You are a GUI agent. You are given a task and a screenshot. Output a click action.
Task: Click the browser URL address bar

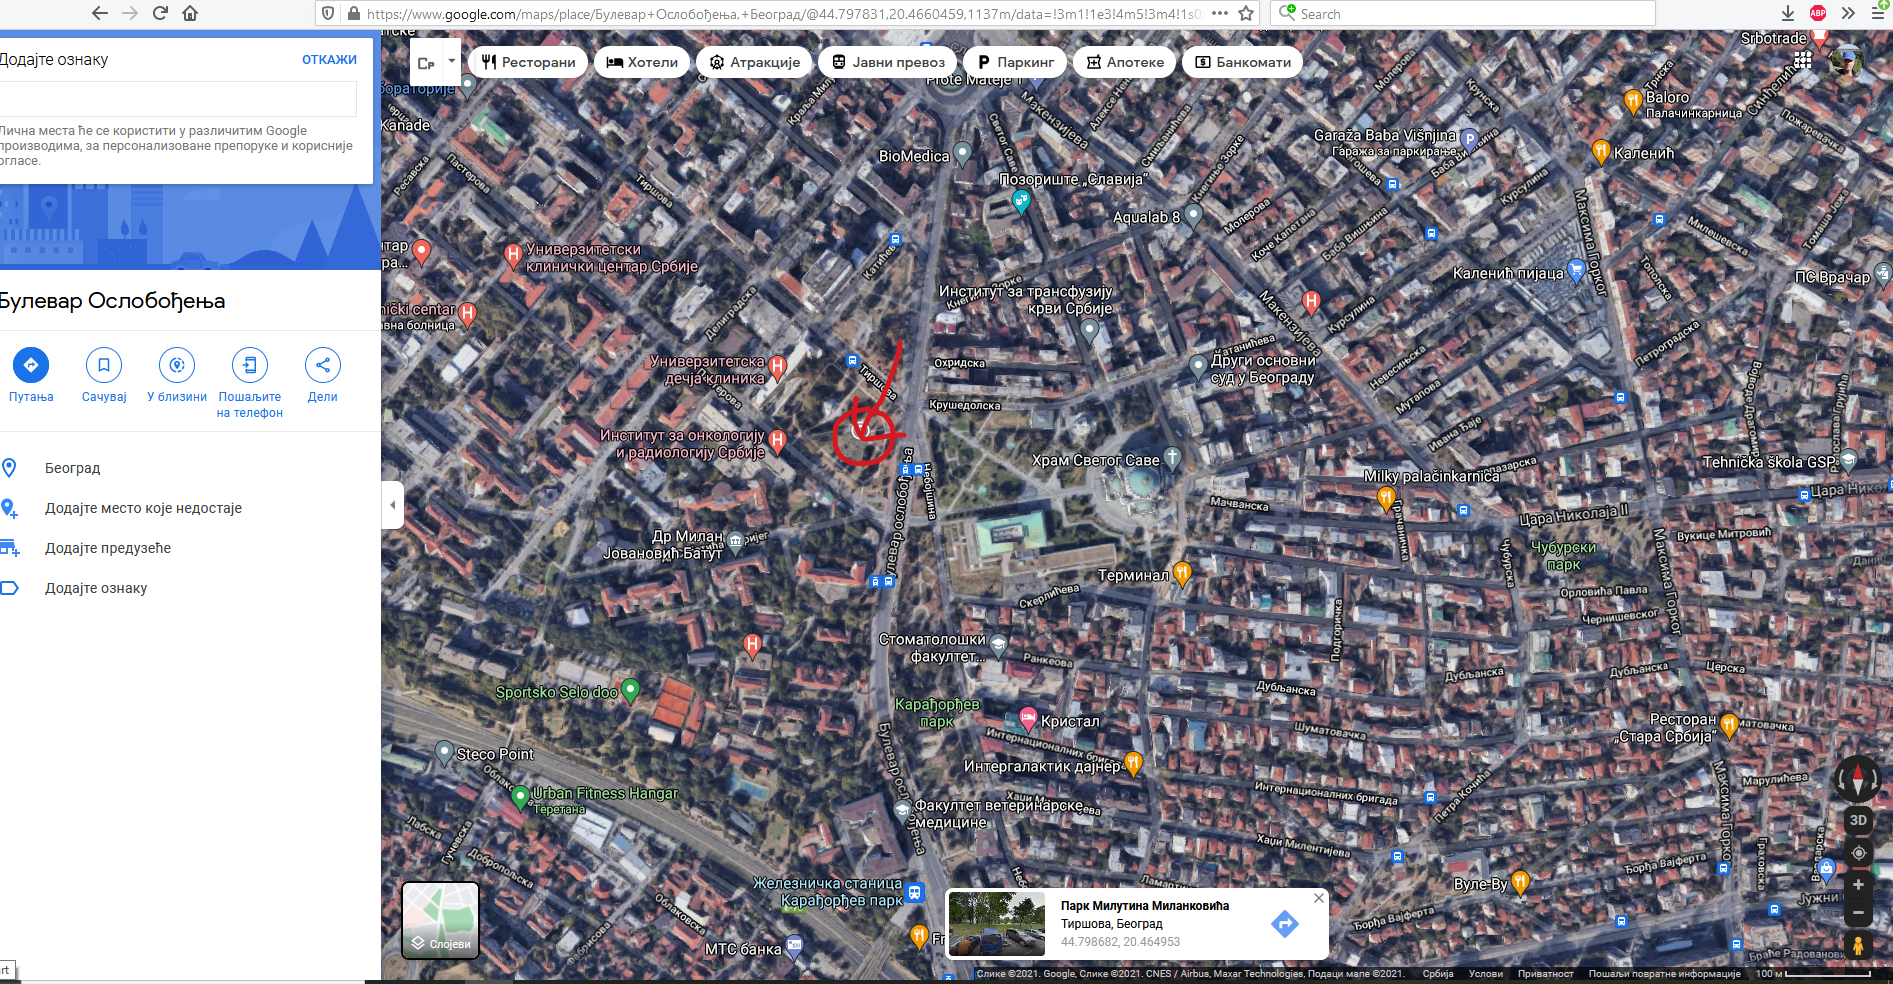783,14
